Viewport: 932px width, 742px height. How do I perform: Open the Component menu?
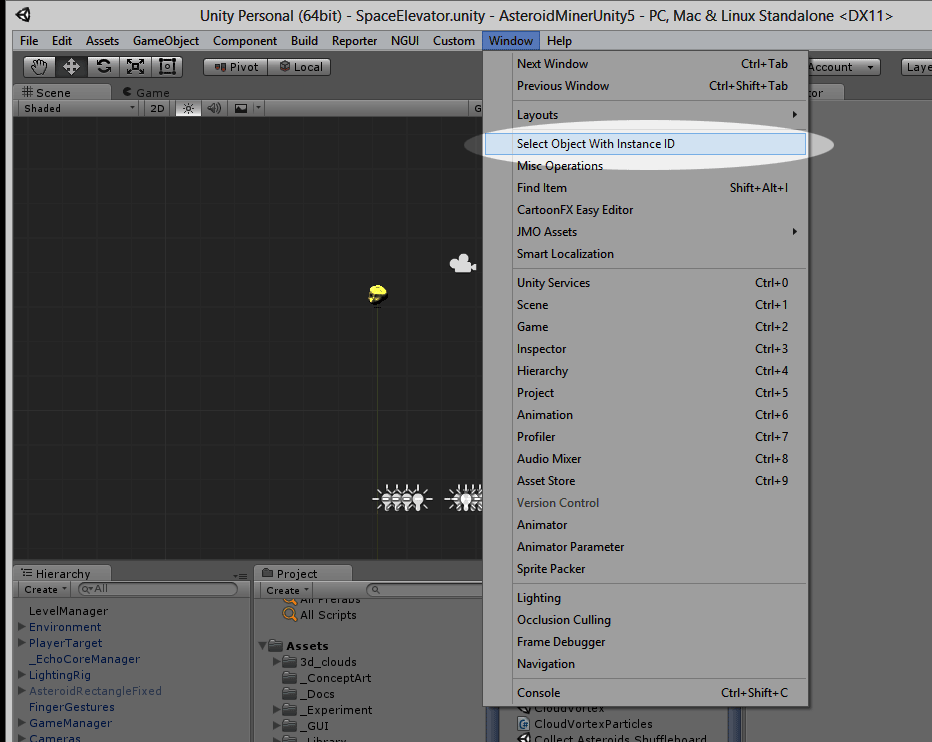pos(245,40)
